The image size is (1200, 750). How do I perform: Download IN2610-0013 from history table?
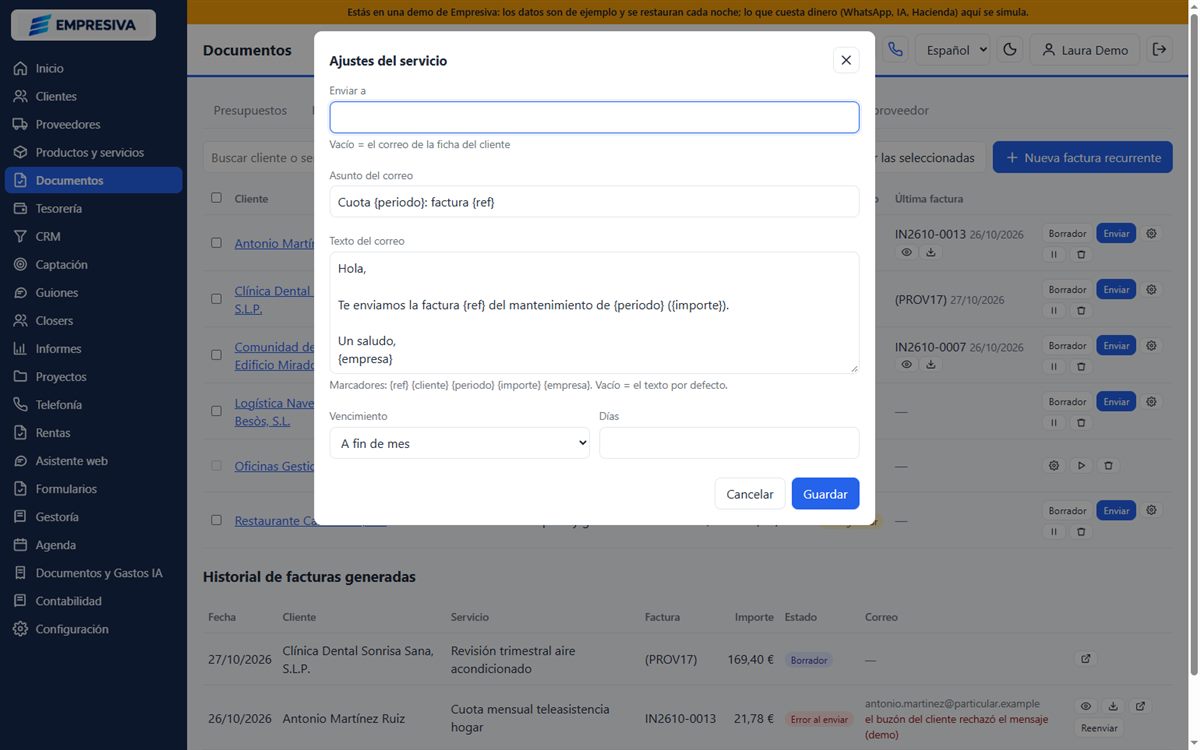pyautogui.click(x=1113, y=706)
